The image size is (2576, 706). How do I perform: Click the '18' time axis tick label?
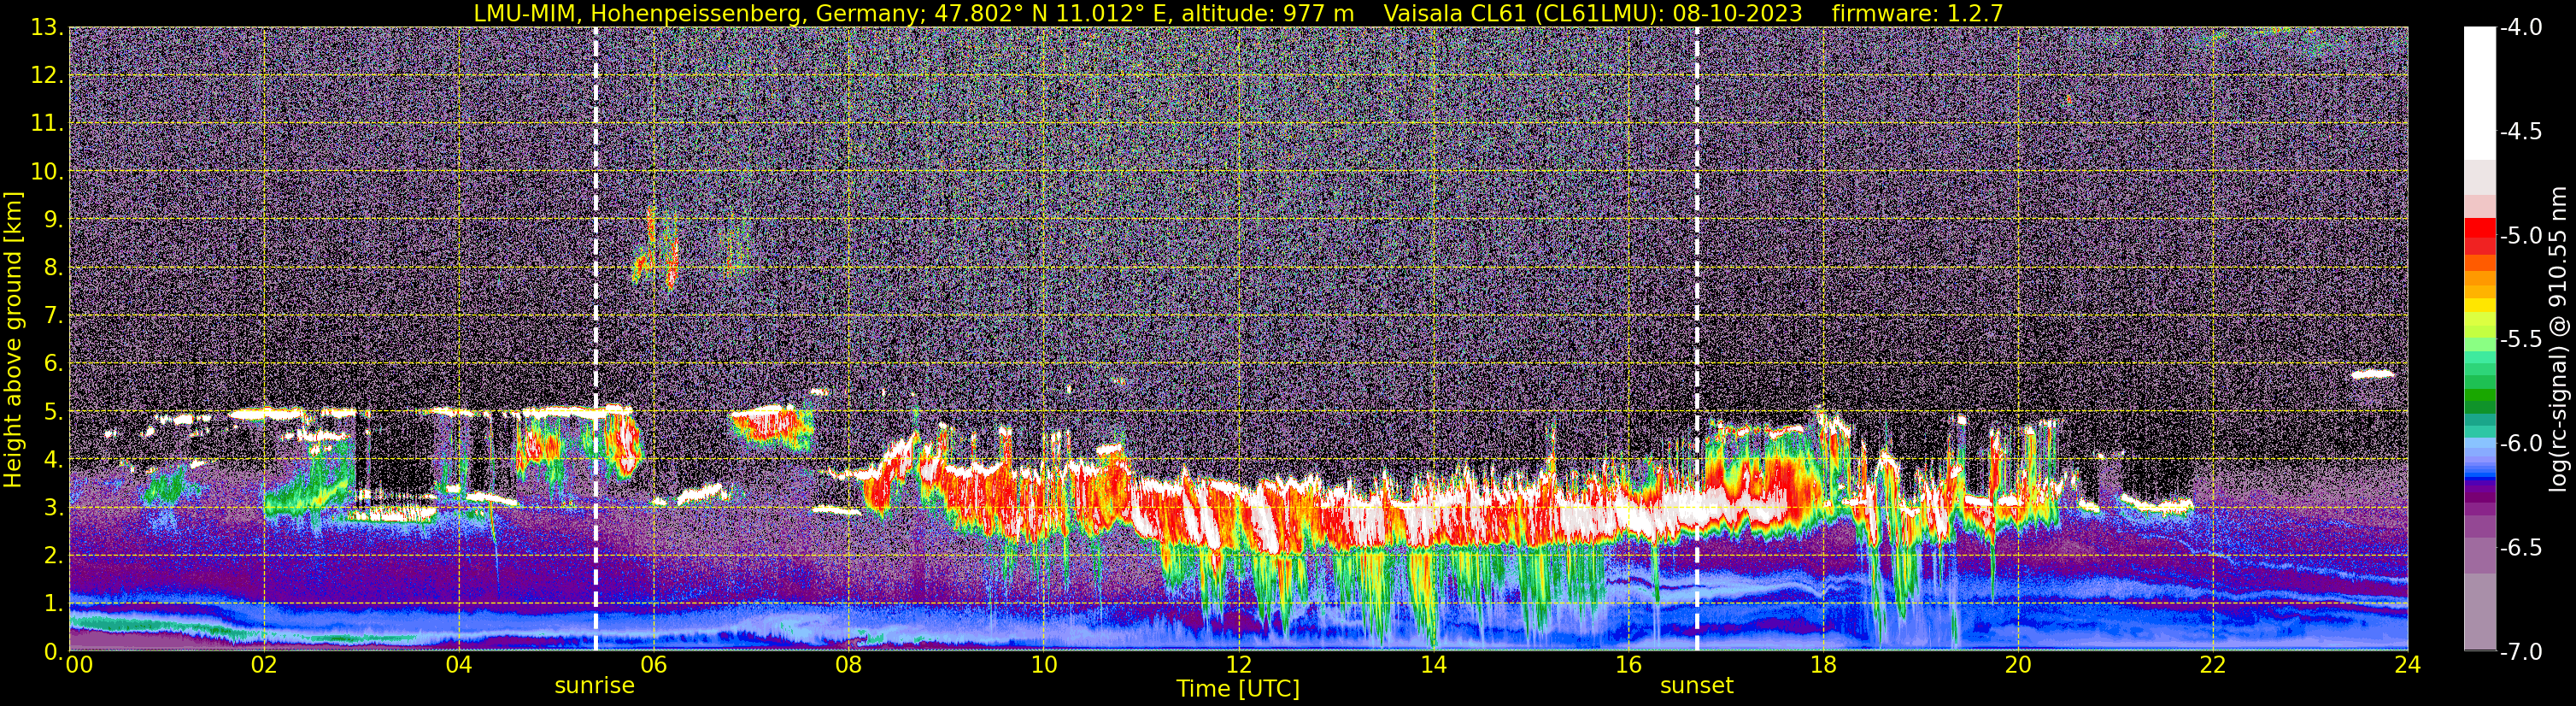pos(1823,665)
